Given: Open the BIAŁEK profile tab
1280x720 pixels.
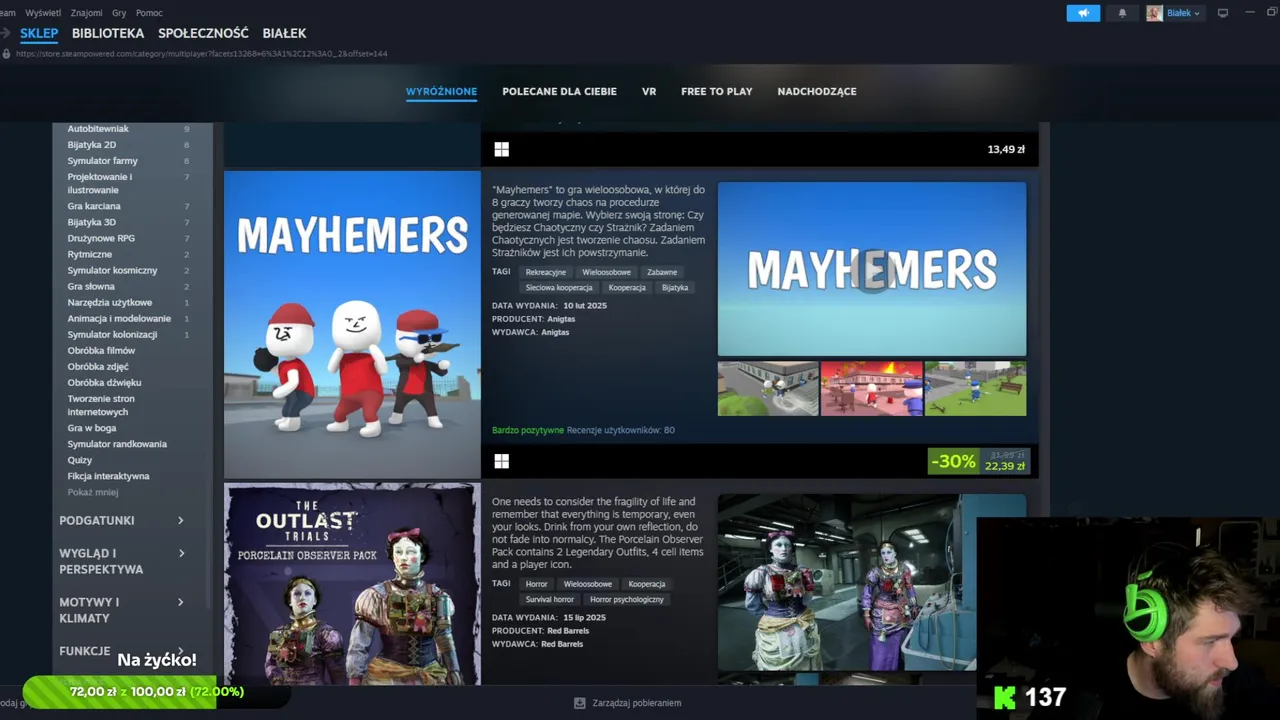Looking at the screenshot, I should 284,33.
